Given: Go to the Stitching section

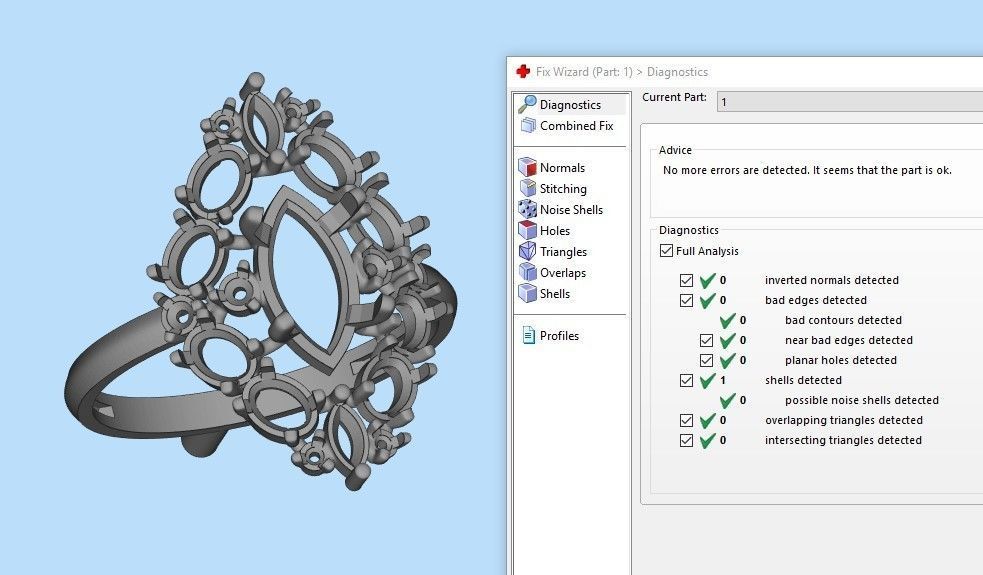Looking at the screenshot, I should (x=563, y=189).
